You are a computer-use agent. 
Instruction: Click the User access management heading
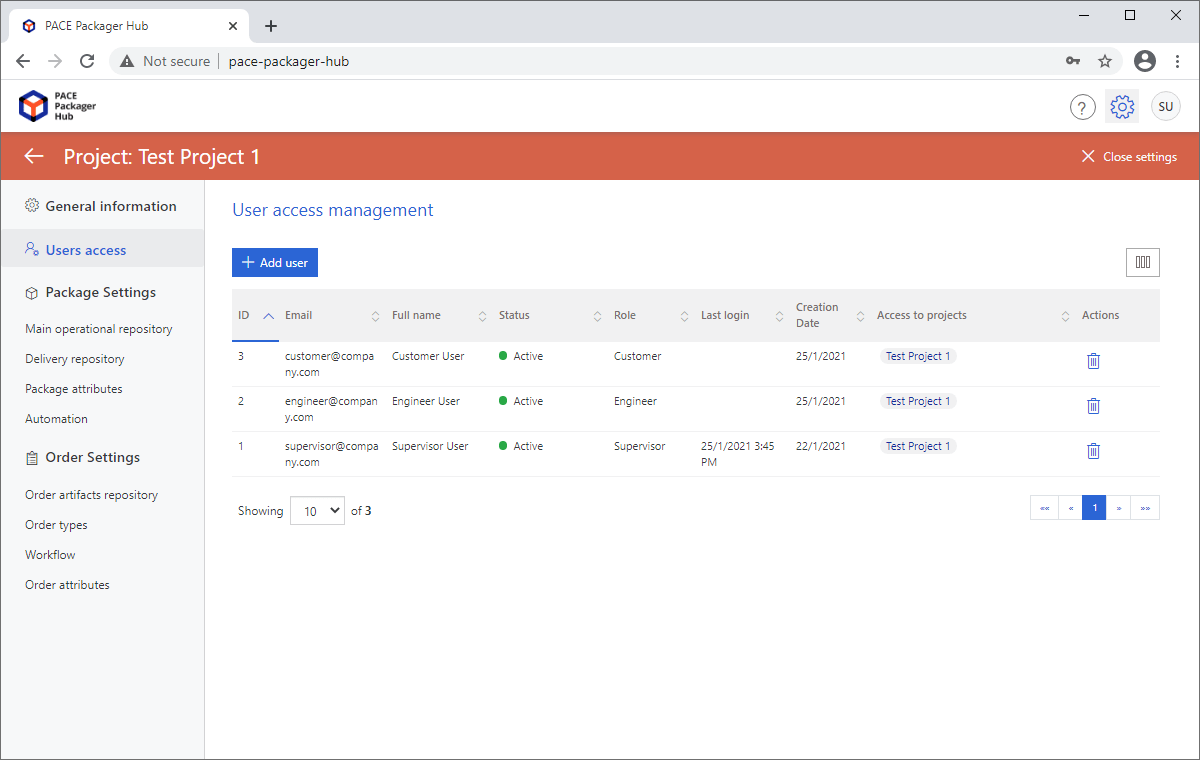[333, 210]
